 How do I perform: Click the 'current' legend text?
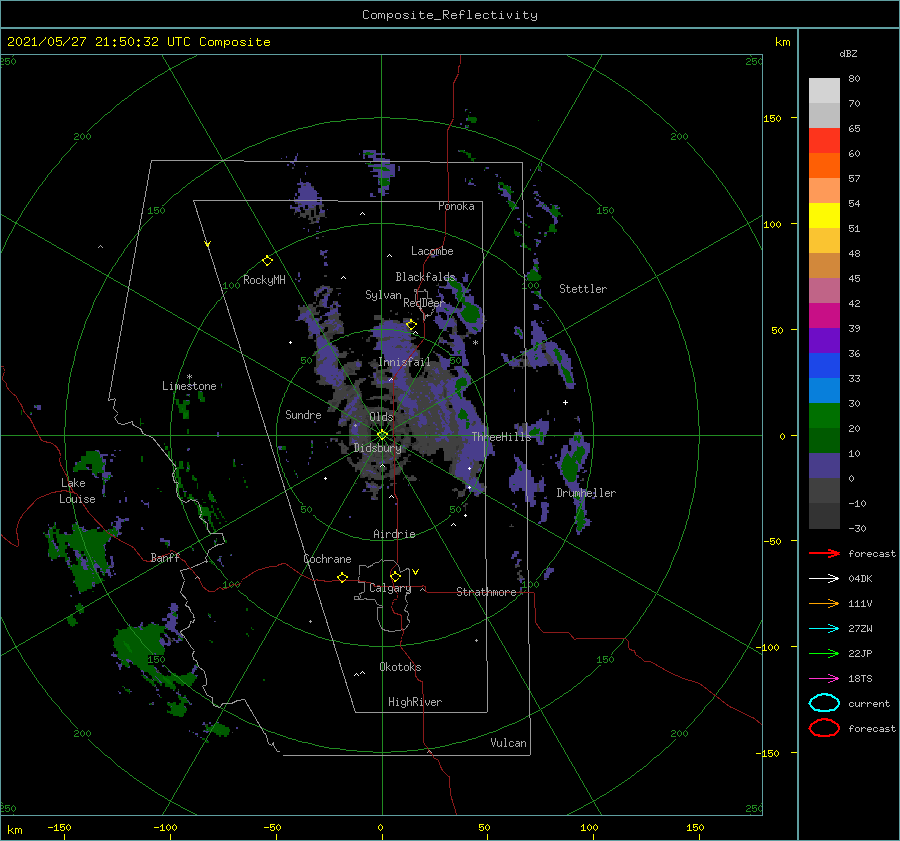click(869, 703)
